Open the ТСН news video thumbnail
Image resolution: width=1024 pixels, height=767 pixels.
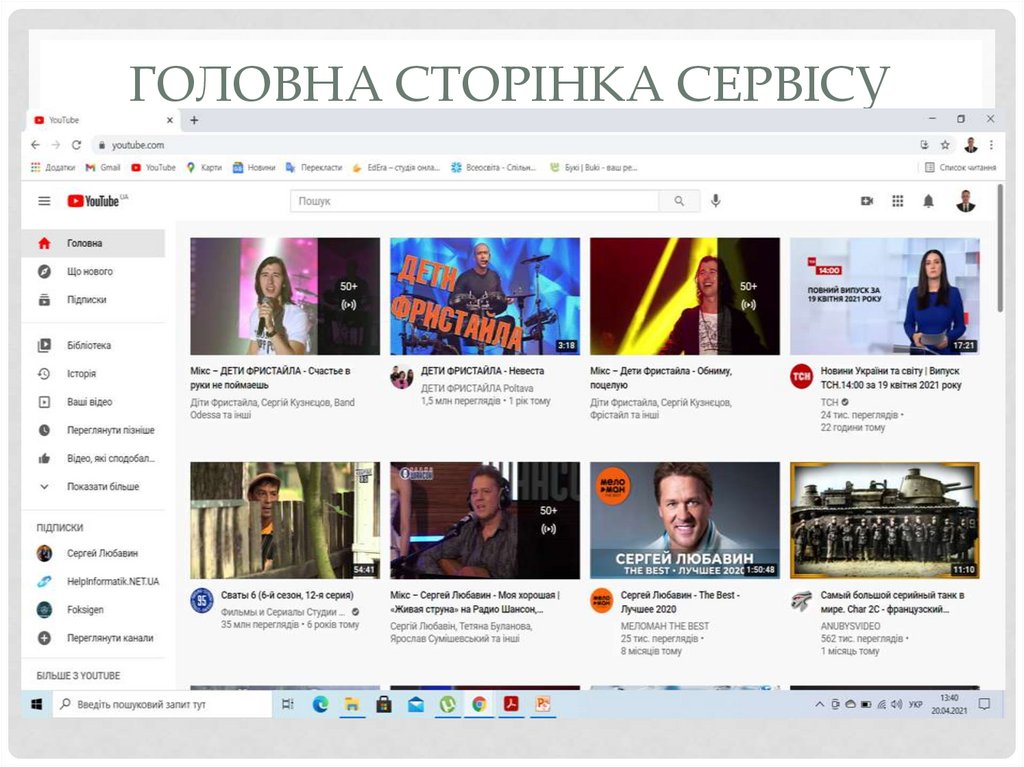tap(884, 296)
